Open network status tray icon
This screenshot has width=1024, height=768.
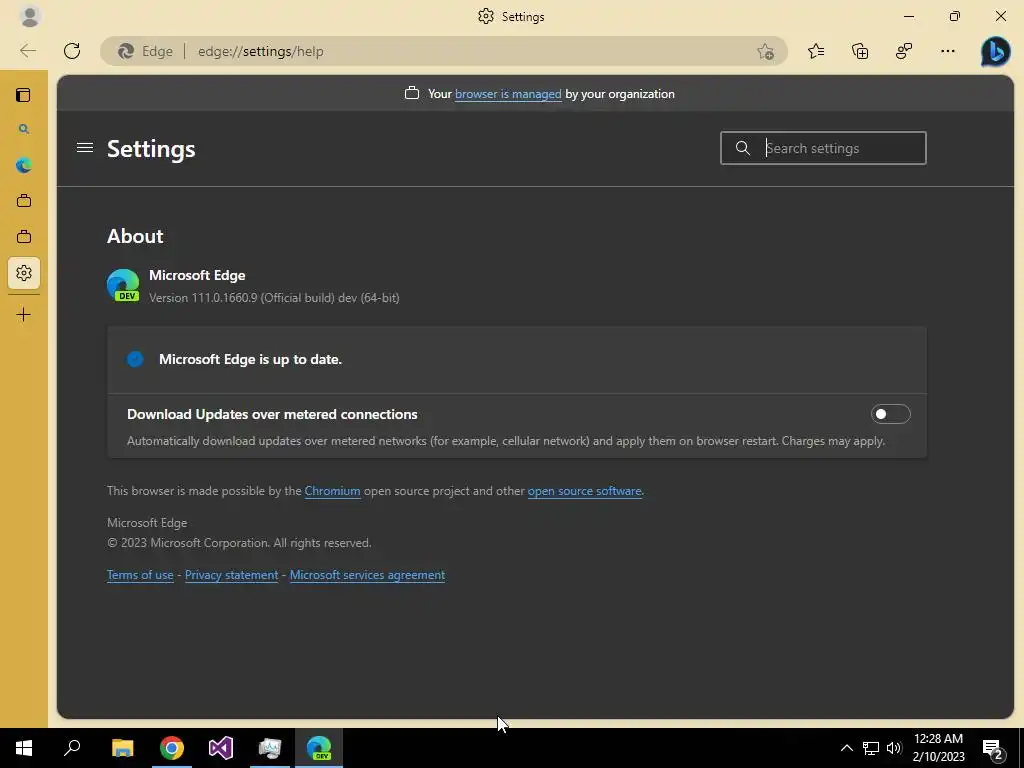pos(871,748)
